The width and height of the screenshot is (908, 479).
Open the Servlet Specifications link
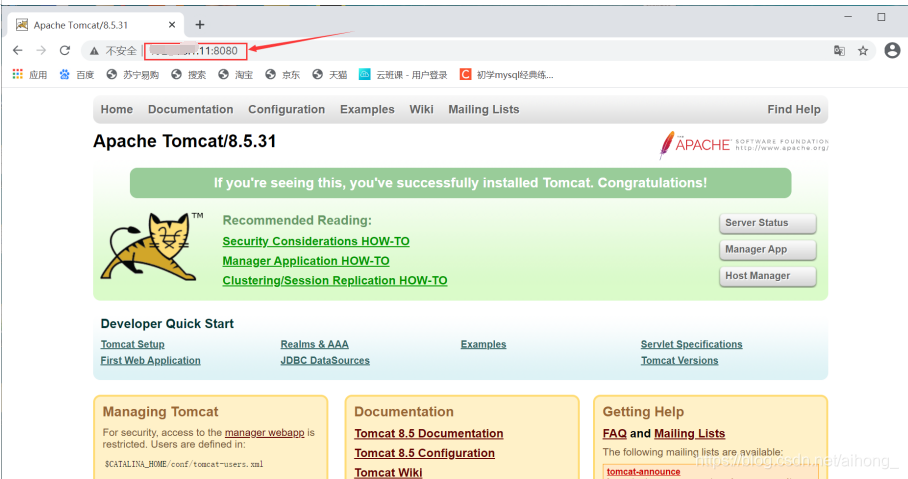click(x=691, y=344)
